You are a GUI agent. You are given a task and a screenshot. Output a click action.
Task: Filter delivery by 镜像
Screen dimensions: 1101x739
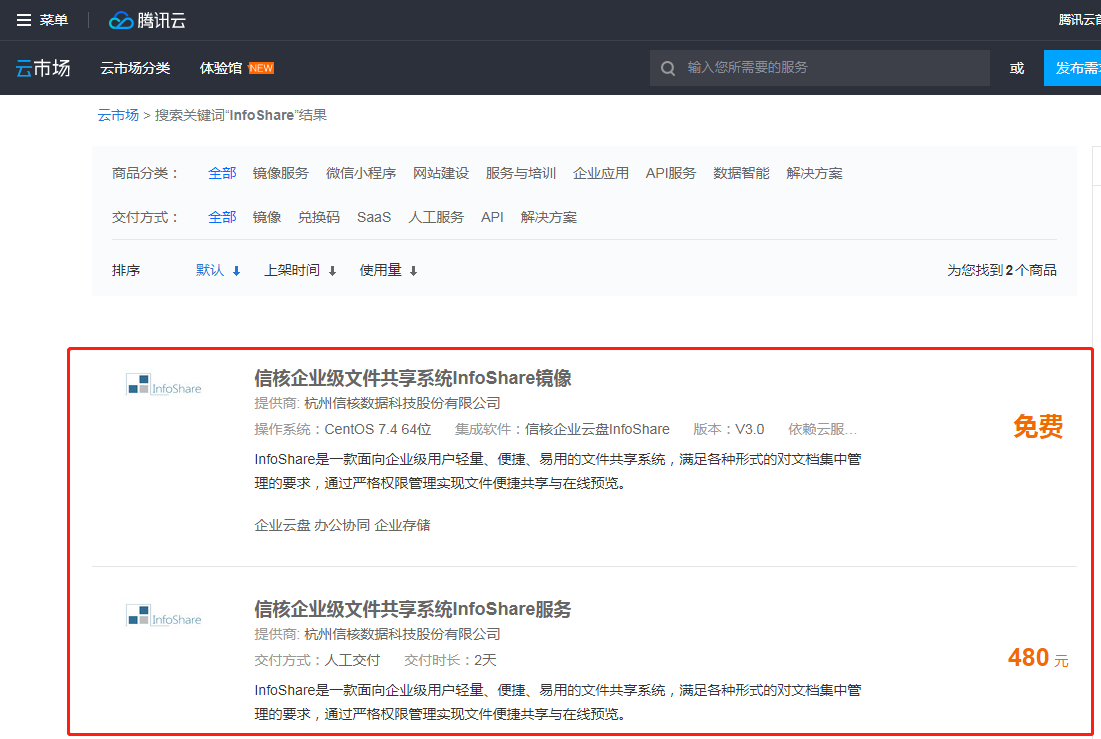pyautogui.click(x=267, y=218)
